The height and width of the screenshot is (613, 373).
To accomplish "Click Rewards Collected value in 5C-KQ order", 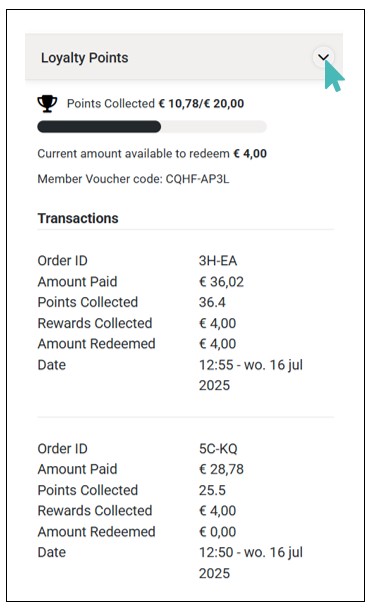I will click(217, 511).
